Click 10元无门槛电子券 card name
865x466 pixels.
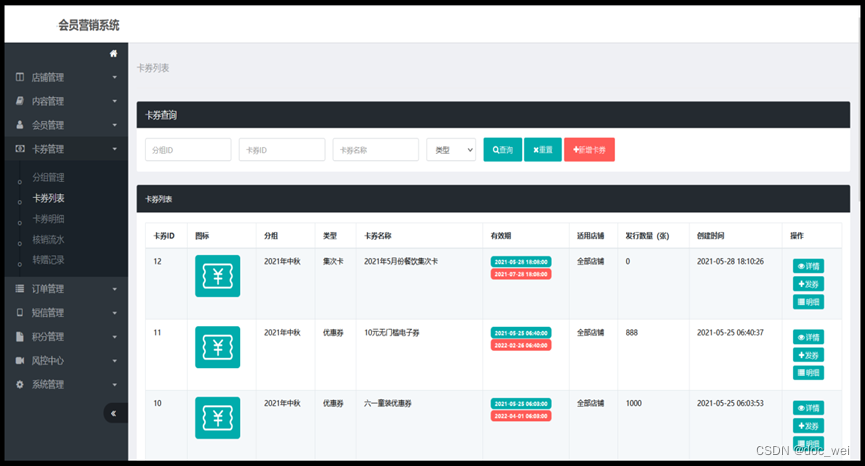392,333
